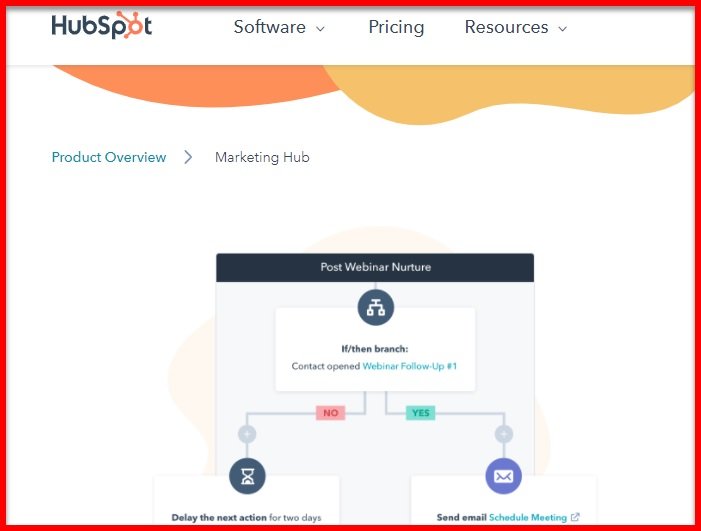Image resolution: width=701 pixels, height=531 pixels.
Task: Follow the Product Overview breadcrumb link
Action: pos(109,157)
